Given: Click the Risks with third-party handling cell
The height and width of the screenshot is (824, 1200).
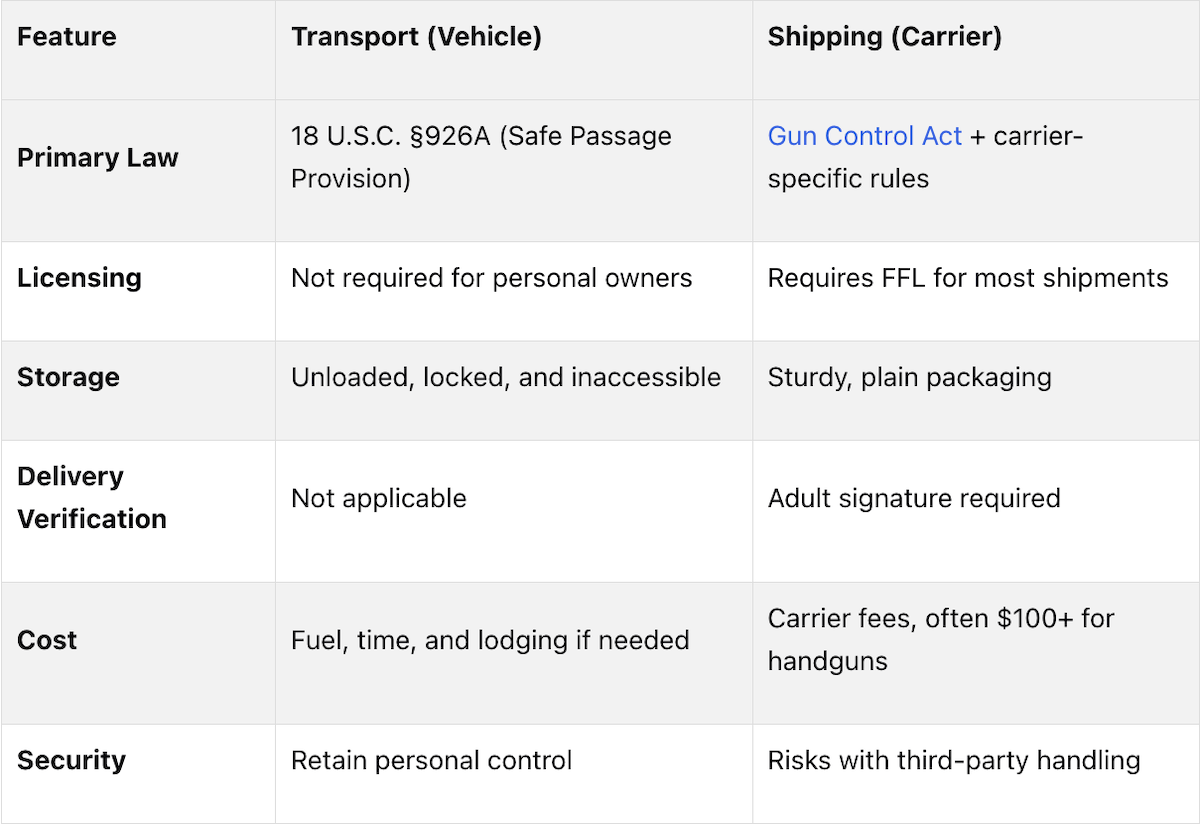Looking at the screenshot, I should pyautogui.click(x=953, y=761).
